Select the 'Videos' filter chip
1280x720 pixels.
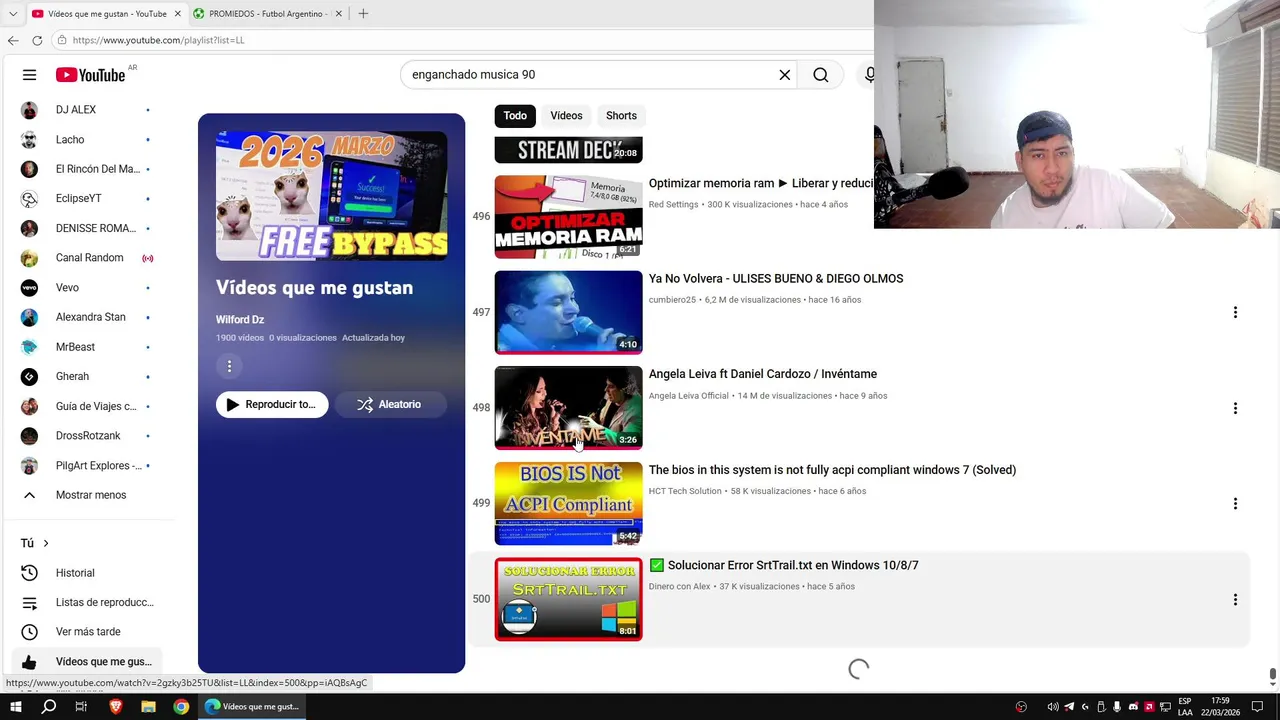tap(566, 116)
